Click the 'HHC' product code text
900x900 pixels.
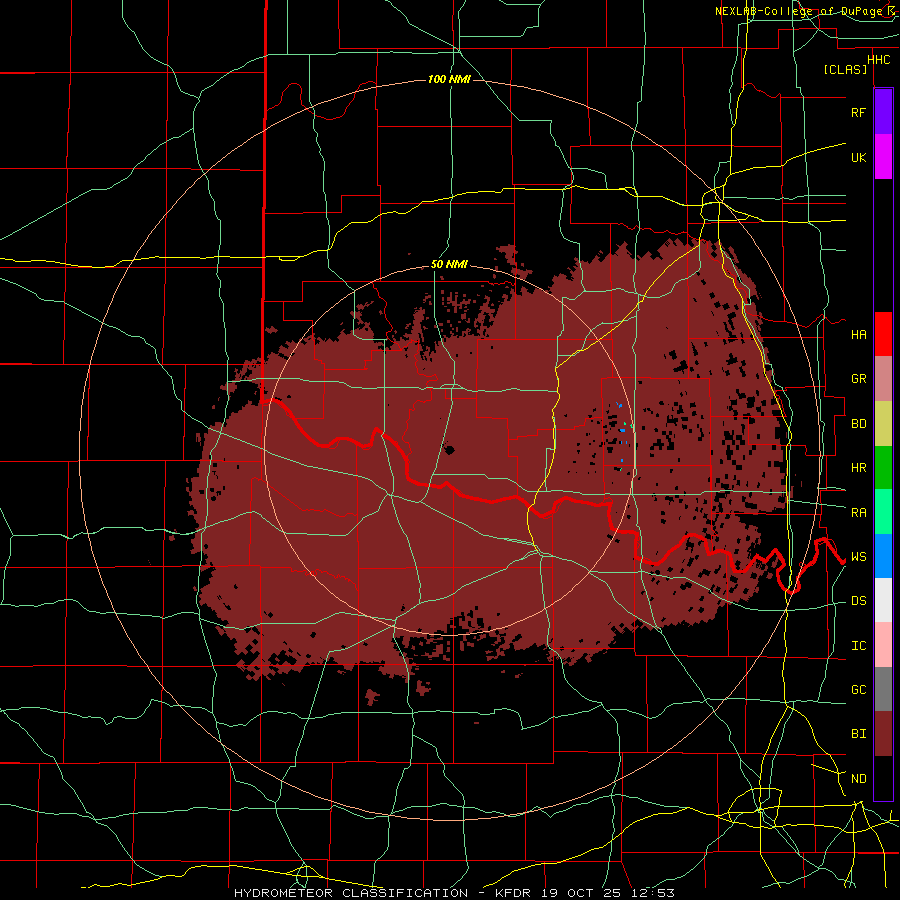(878, 60)
